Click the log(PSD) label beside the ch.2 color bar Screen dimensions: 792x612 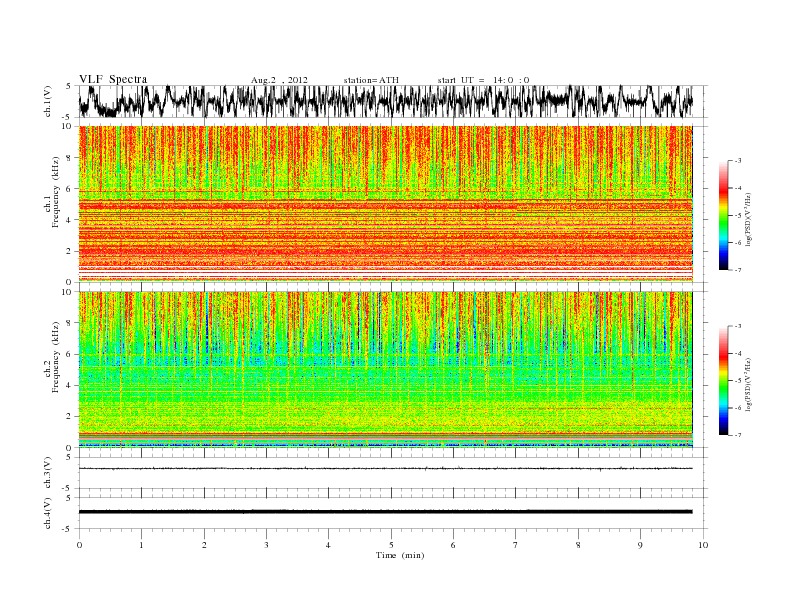pos(748,383)
